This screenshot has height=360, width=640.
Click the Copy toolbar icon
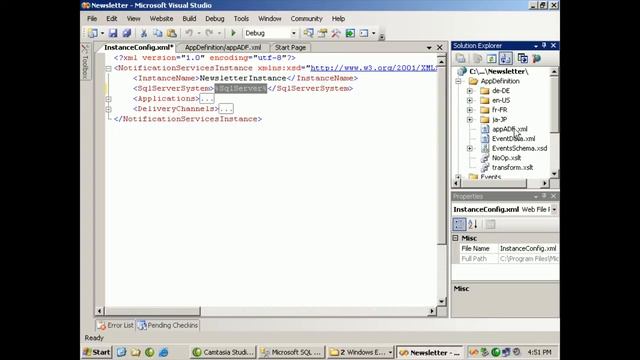tap(158, 33)
